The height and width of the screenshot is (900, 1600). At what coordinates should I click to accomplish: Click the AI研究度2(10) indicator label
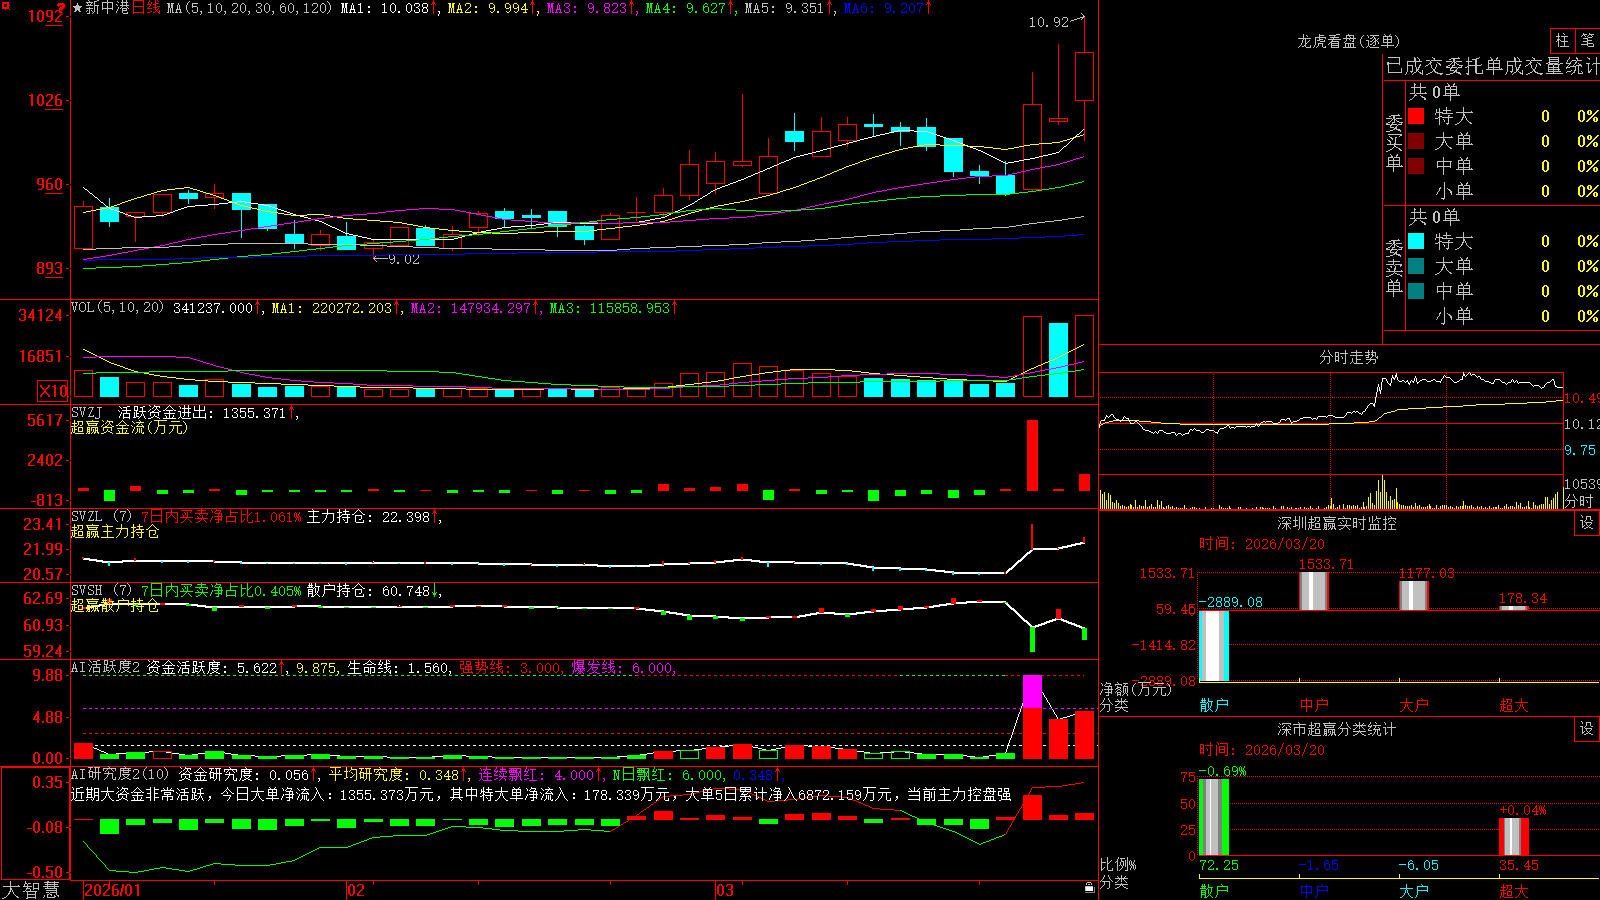[x=120, y=775]
